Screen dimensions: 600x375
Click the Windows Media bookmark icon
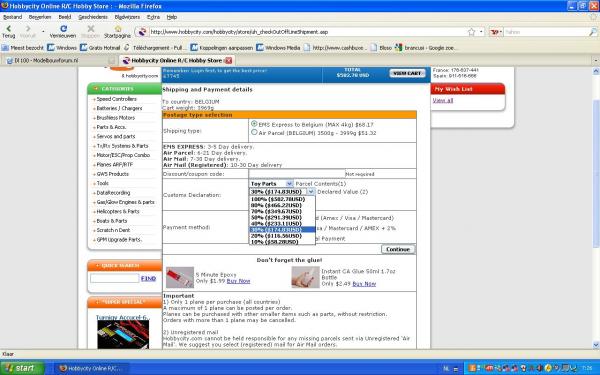coord(260,47)
